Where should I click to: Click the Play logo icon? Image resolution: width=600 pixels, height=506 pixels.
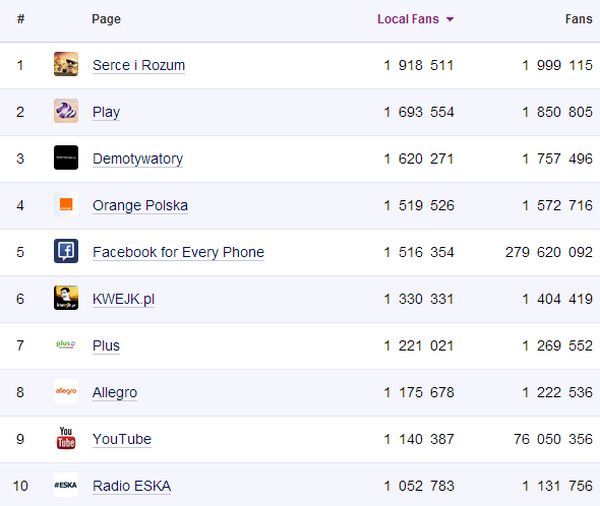pos(66,111)
